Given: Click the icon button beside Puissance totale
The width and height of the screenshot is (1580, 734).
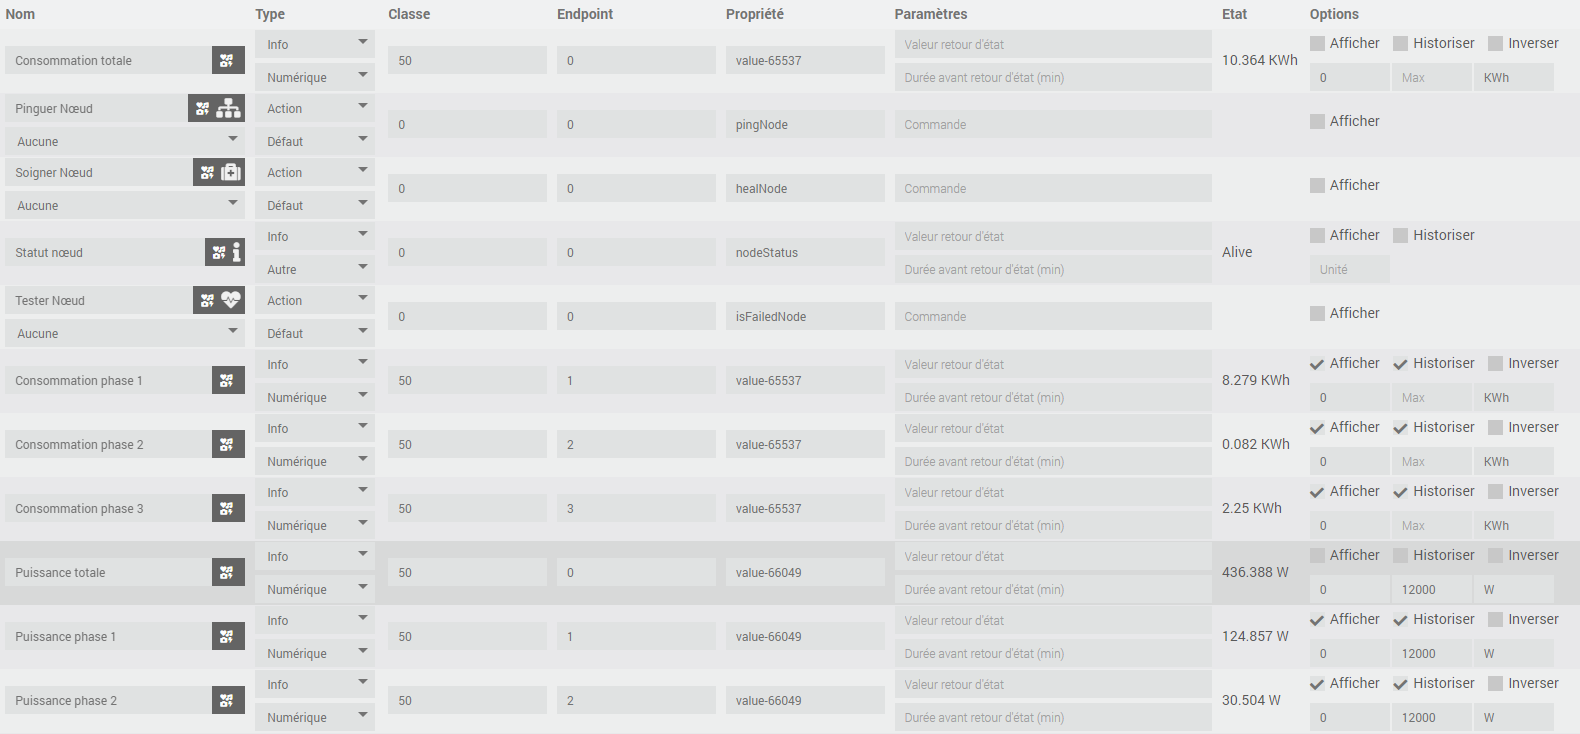Looking at the screenshot, I should point(228,572).
